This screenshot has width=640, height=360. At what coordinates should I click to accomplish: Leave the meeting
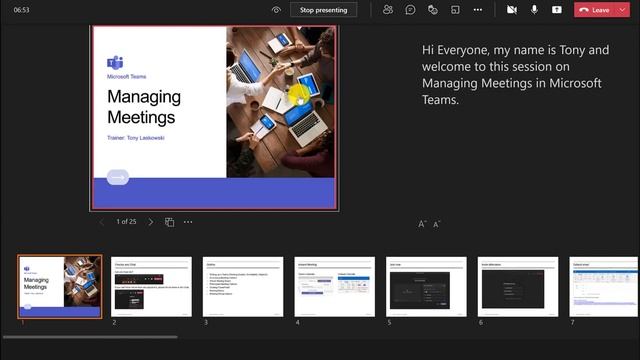(595, 10)
